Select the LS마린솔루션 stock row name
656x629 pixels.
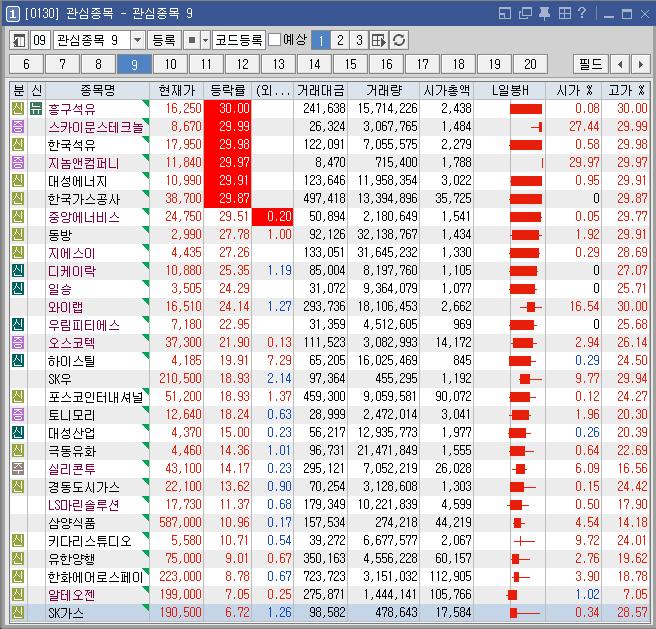pos(83,505)
